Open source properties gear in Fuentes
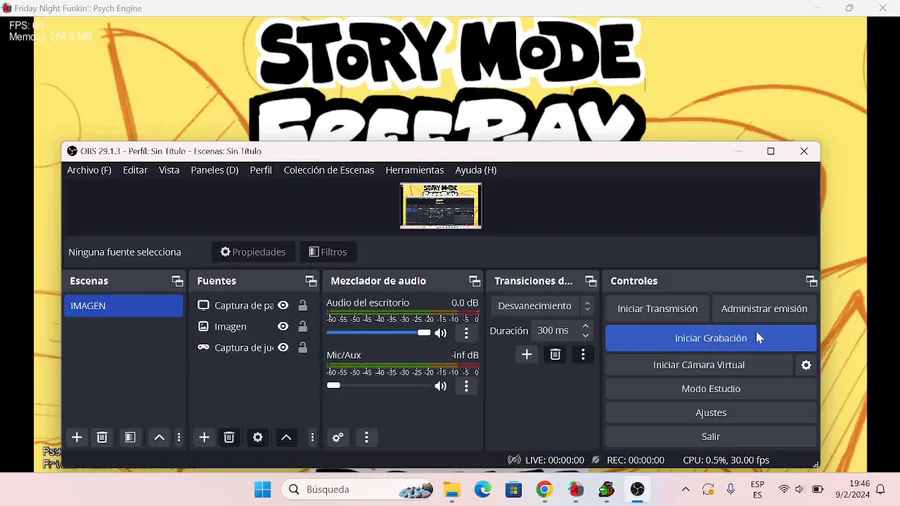 point(258,437)
